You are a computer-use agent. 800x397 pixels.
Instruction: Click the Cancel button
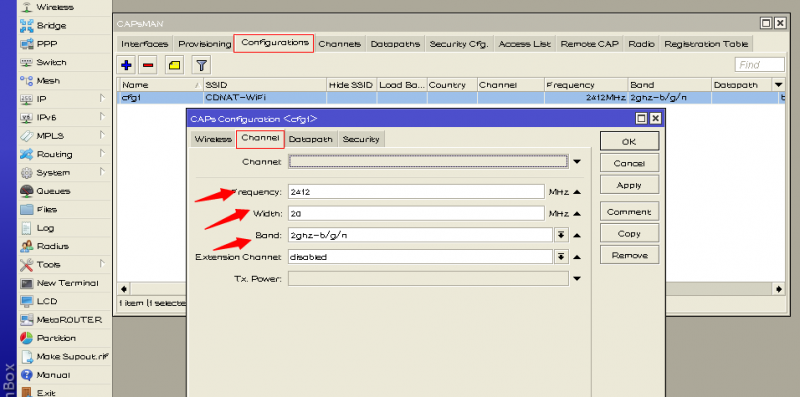tap(629, 163)
